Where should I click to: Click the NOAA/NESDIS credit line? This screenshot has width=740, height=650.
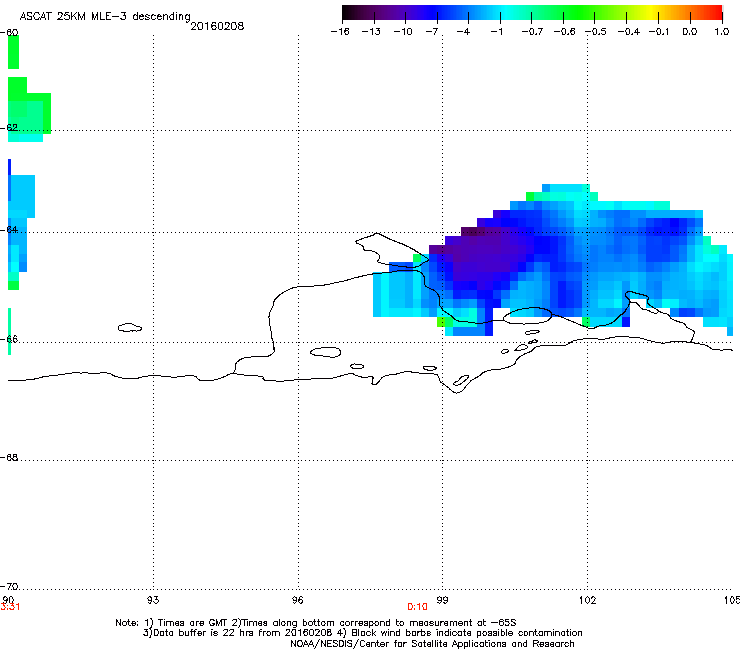[x=432, y=644]
